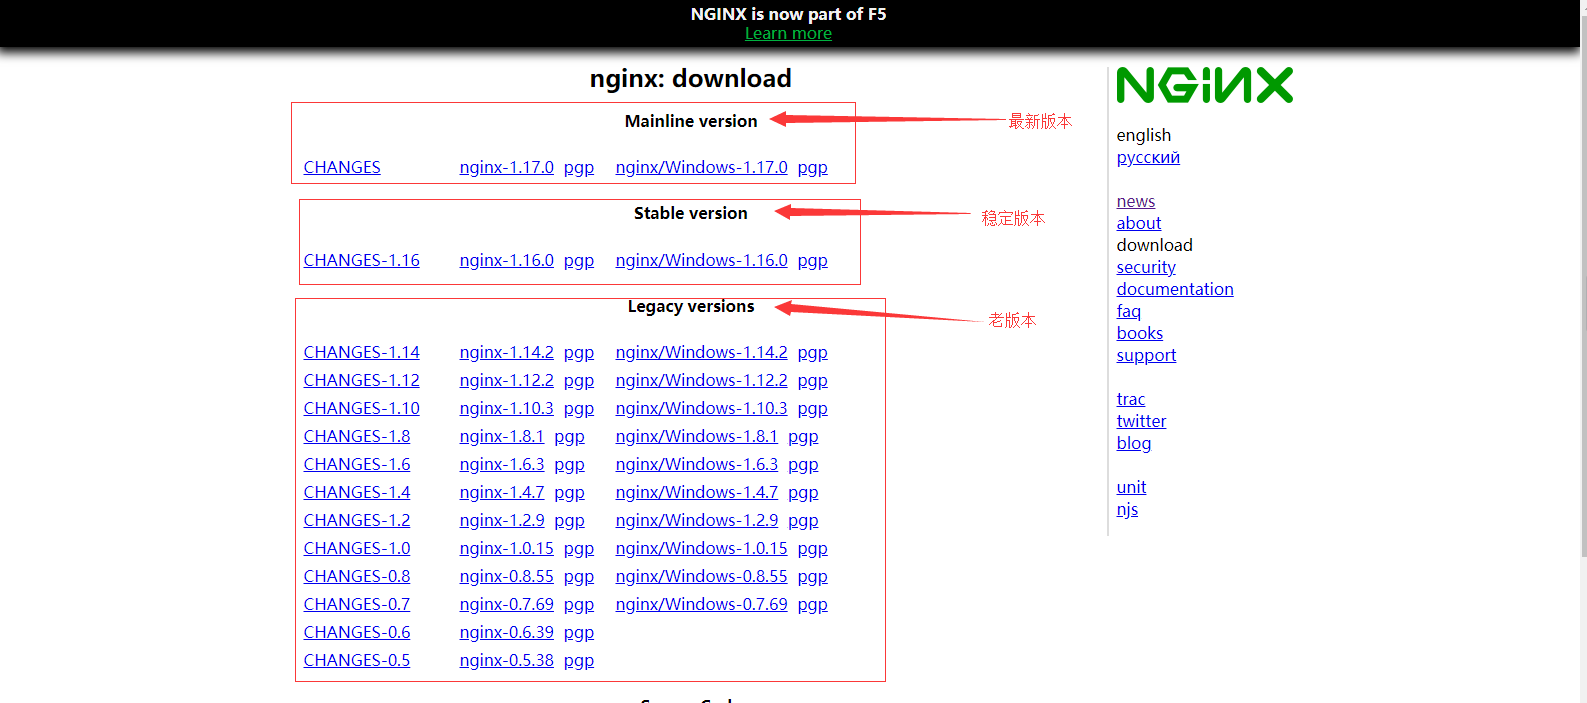Image resolution: width=1587 pixels, height=703 pixels.
Task: Go to the security page
Action: 1146,267
